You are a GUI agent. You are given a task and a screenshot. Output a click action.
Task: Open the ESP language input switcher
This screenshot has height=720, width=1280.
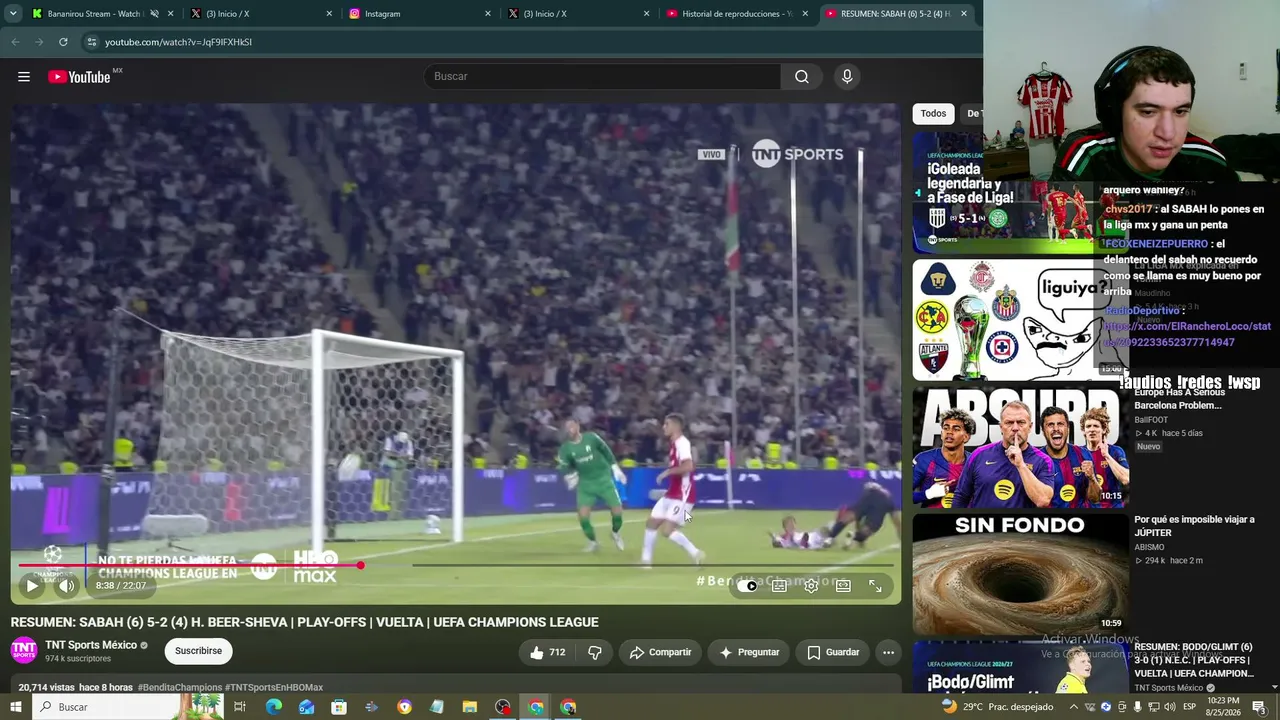point(1190,707)
